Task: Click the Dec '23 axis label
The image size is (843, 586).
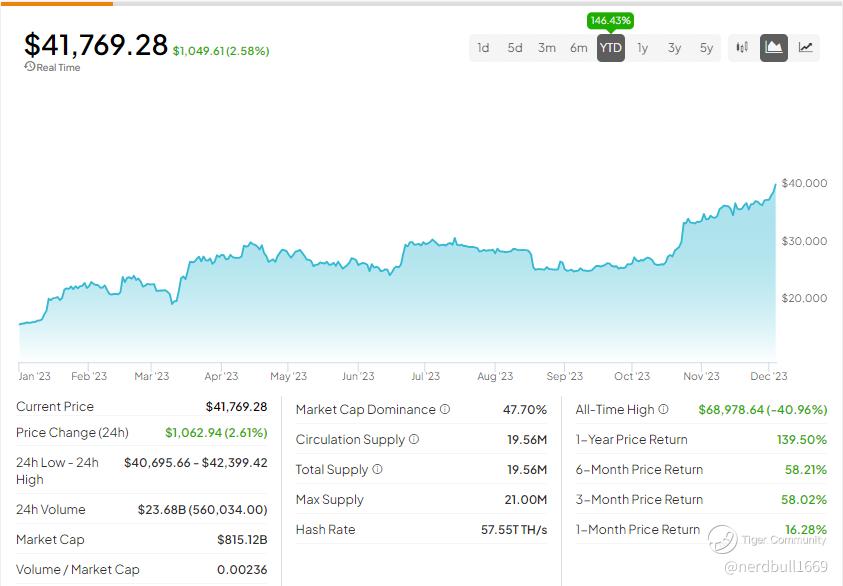Action: click(769, 376)
